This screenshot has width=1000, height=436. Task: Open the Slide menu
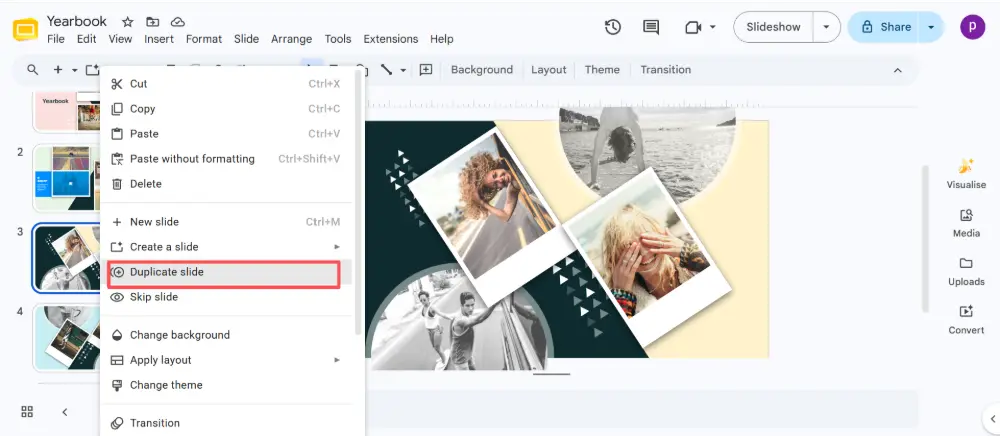click(246, 39)
